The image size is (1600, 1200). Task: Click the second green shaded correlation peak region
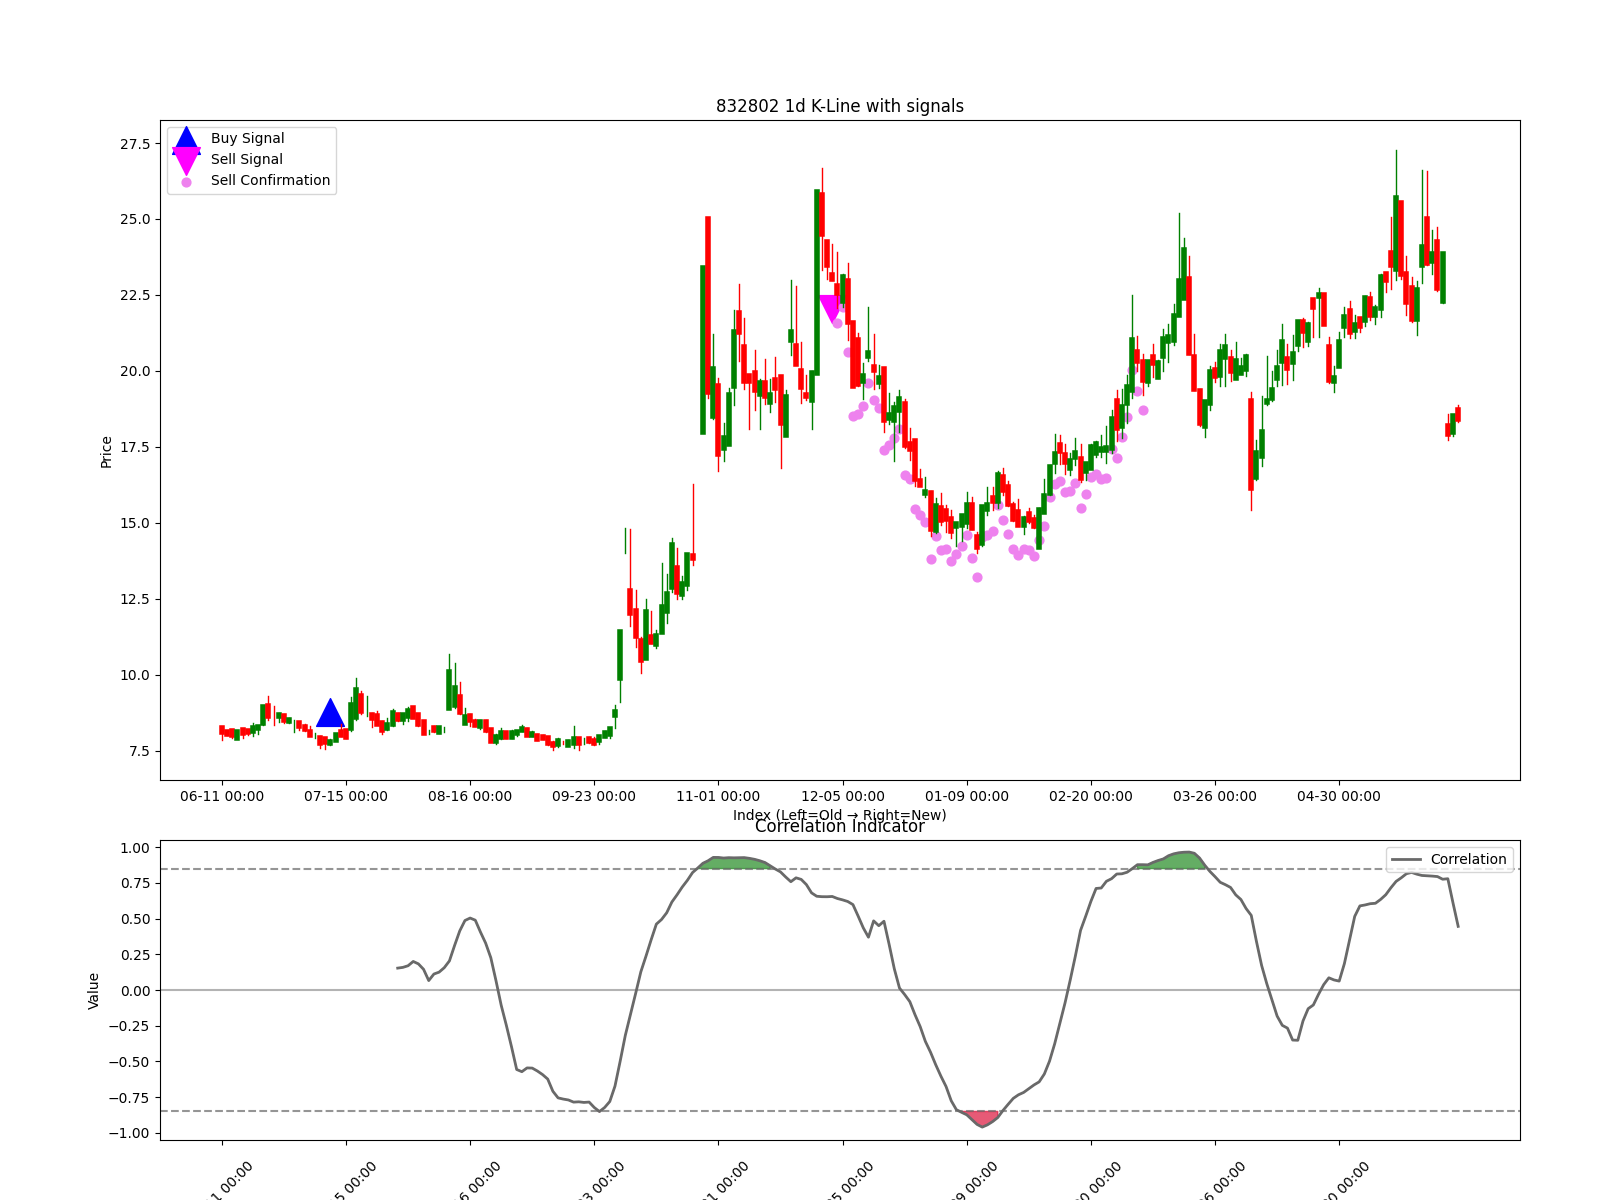click(1173, 860)
